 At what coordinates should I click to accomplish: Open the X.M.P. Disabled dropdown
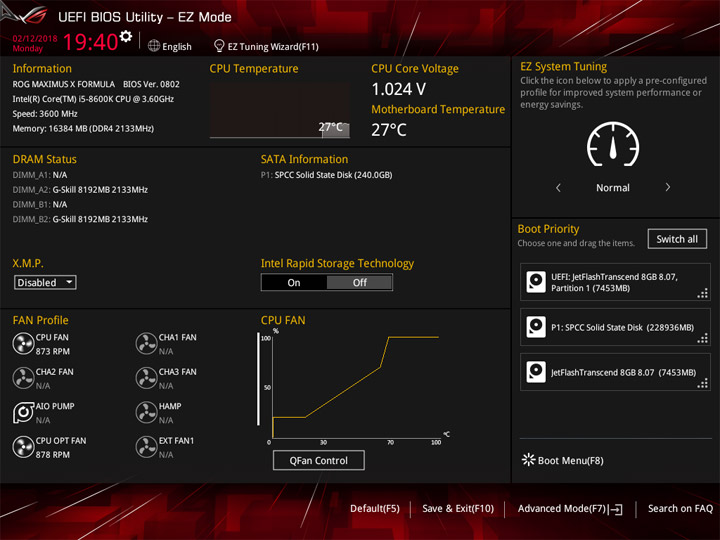coord(45,282)
